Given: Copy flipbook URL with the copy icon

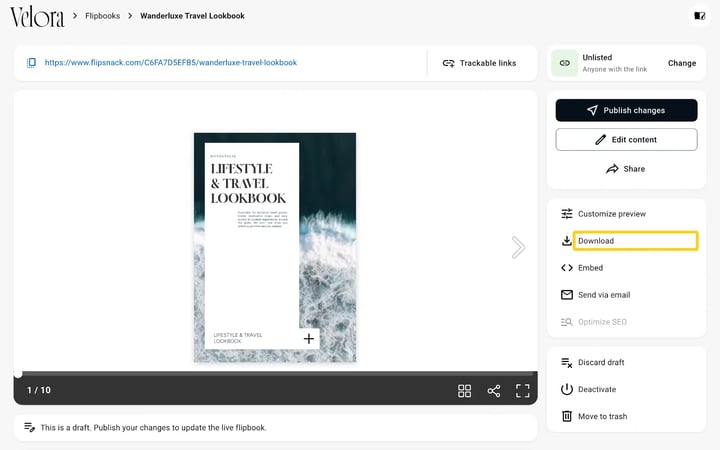Looking at the screenshot, I should (x=31, y=62).
